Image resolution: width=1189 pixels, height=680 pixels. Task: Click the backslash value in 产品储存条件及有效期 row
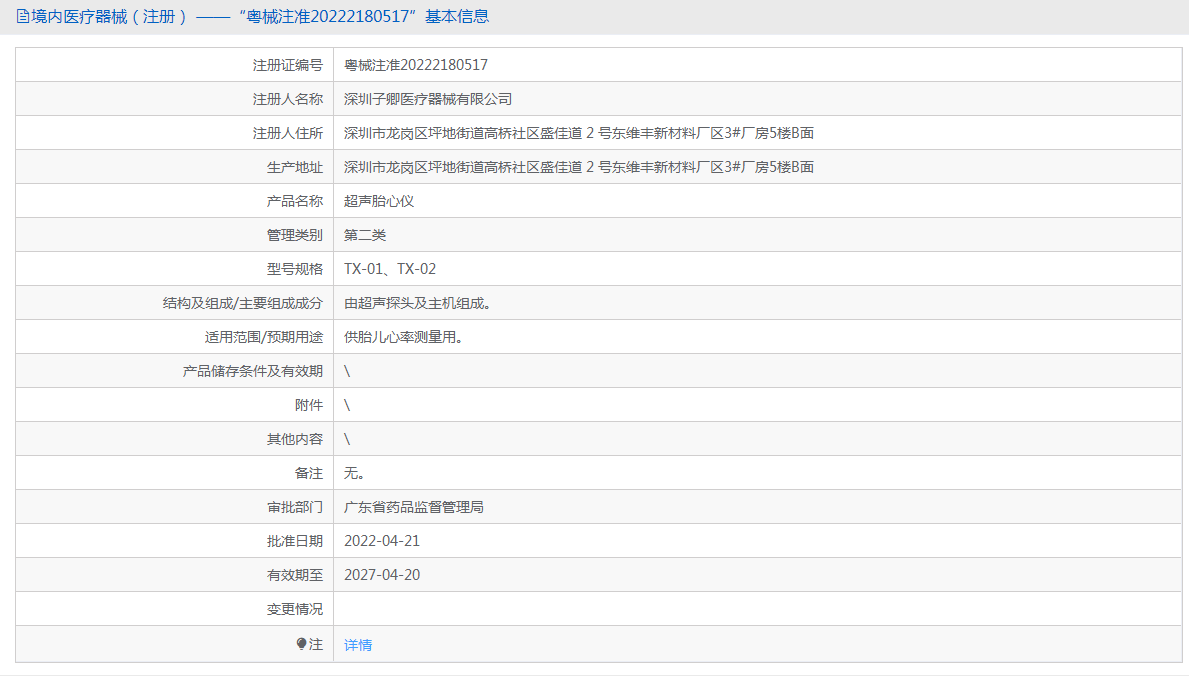point(347,371)
